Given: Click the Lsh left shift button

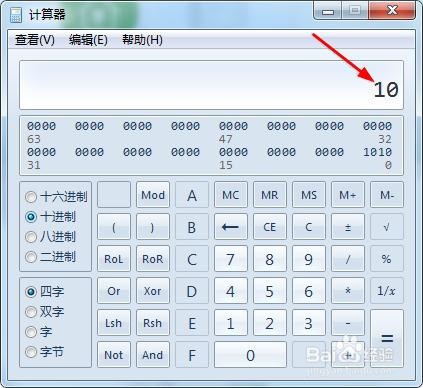Looking at the screenshot, I should (x=114, y=323).
